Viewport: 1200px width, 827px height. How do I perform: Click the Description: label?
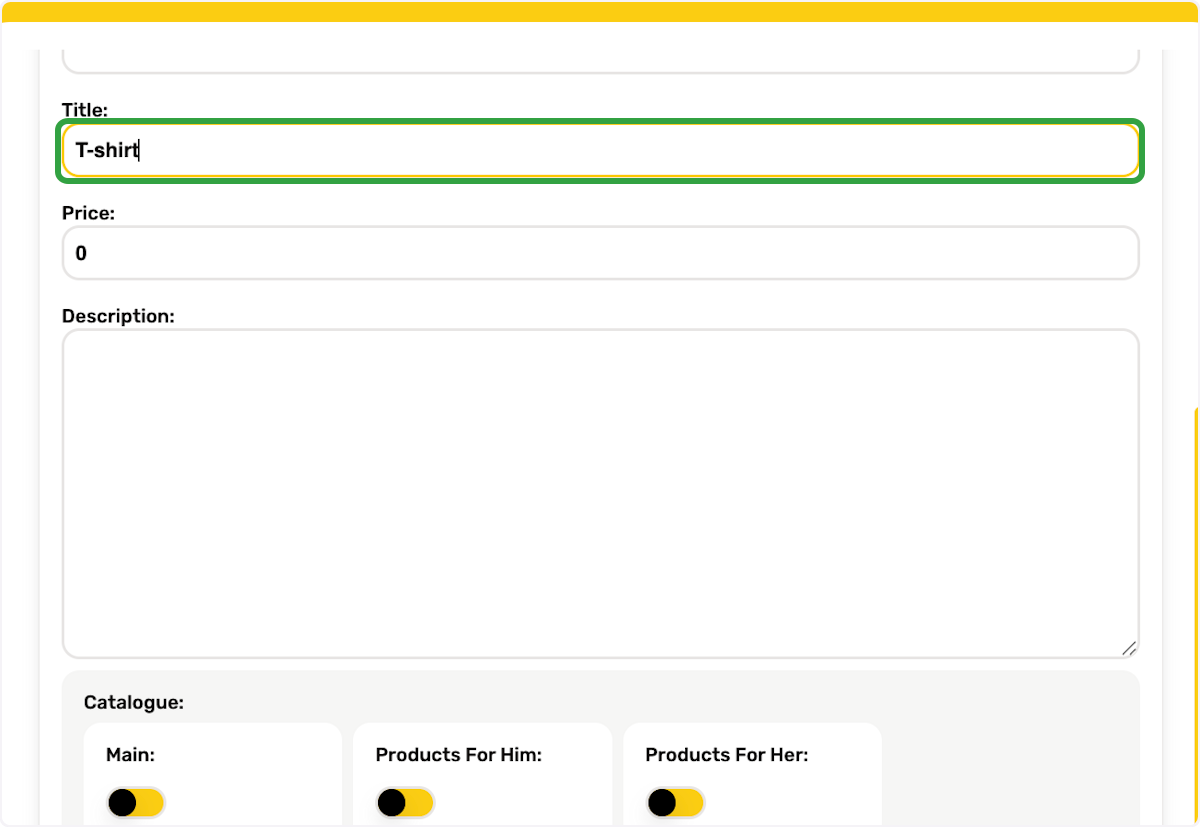pyautogui.click(x=118, y=316)
